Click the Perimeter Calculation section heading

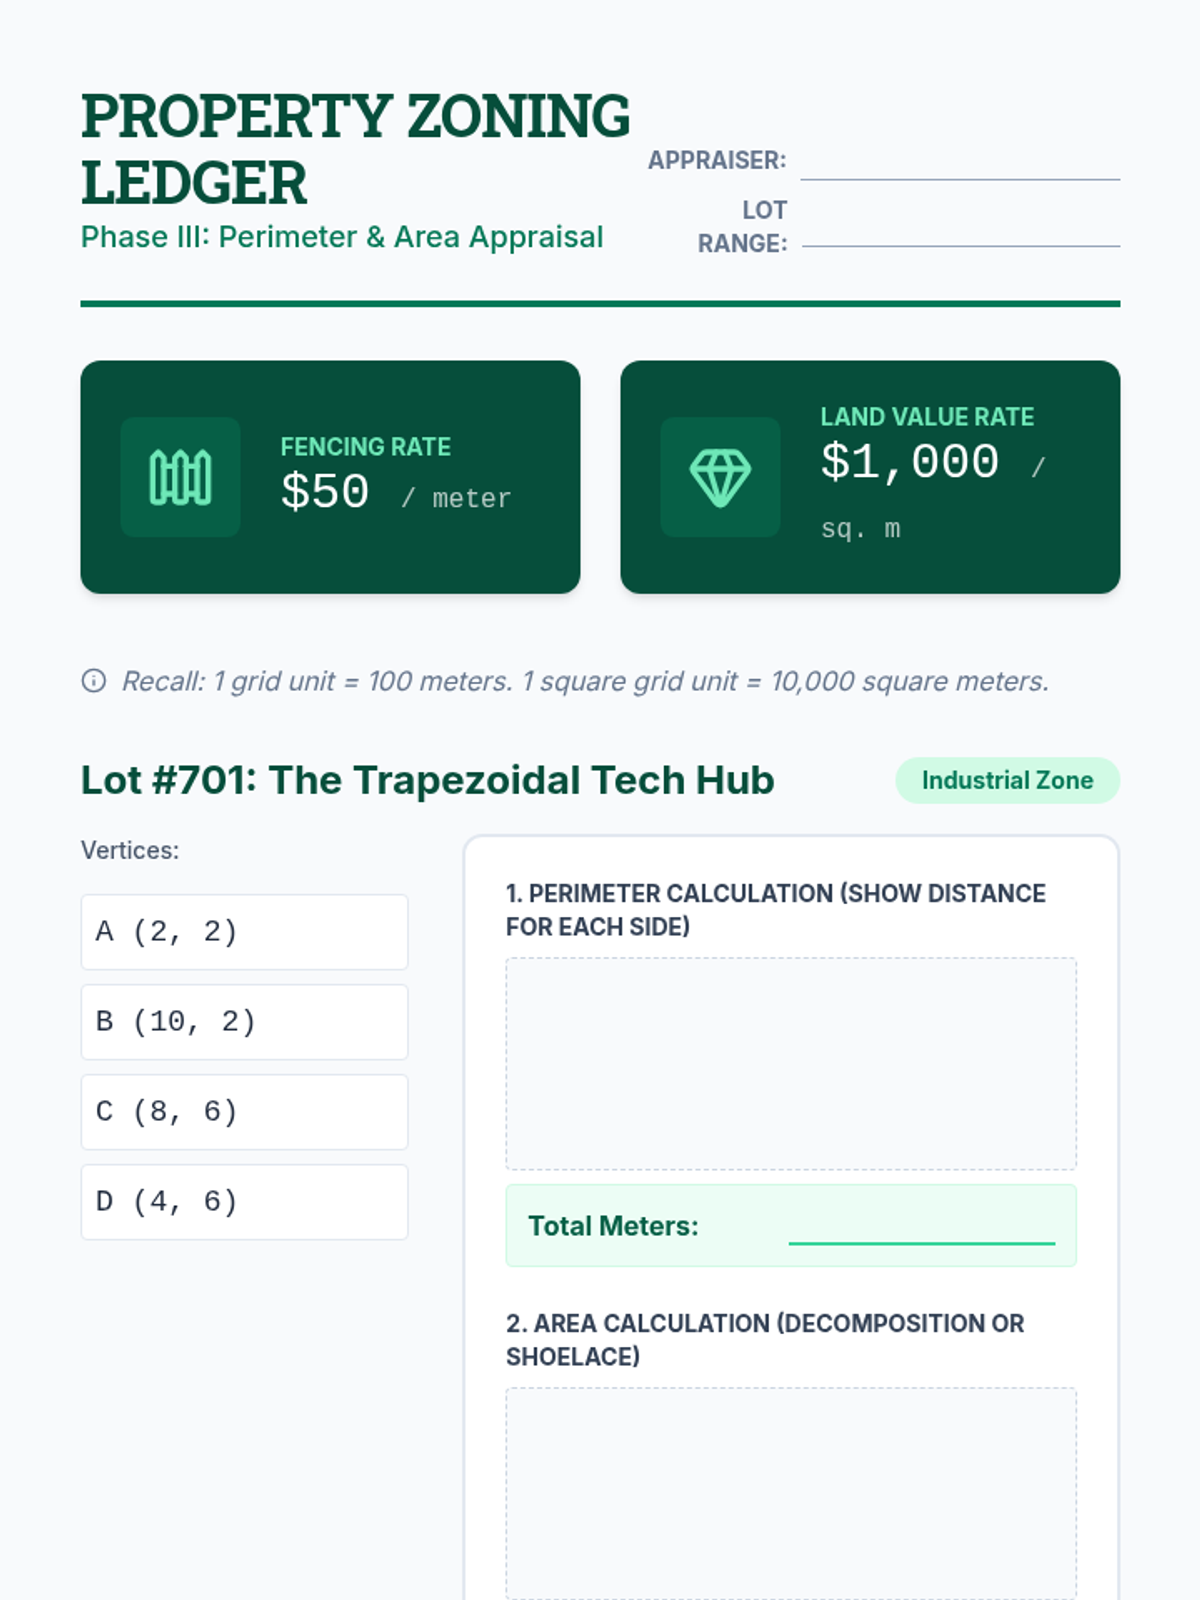775,910
